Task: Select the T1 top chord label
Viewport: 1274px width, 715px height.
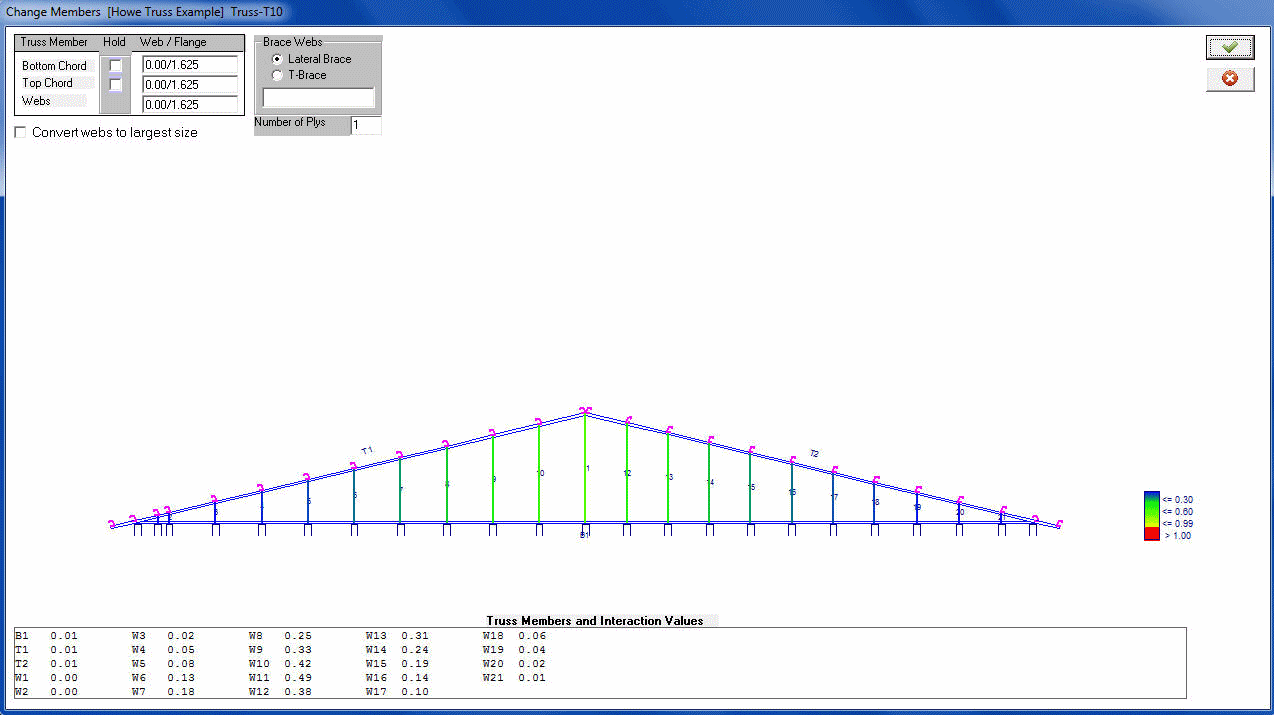Action: 367,450
